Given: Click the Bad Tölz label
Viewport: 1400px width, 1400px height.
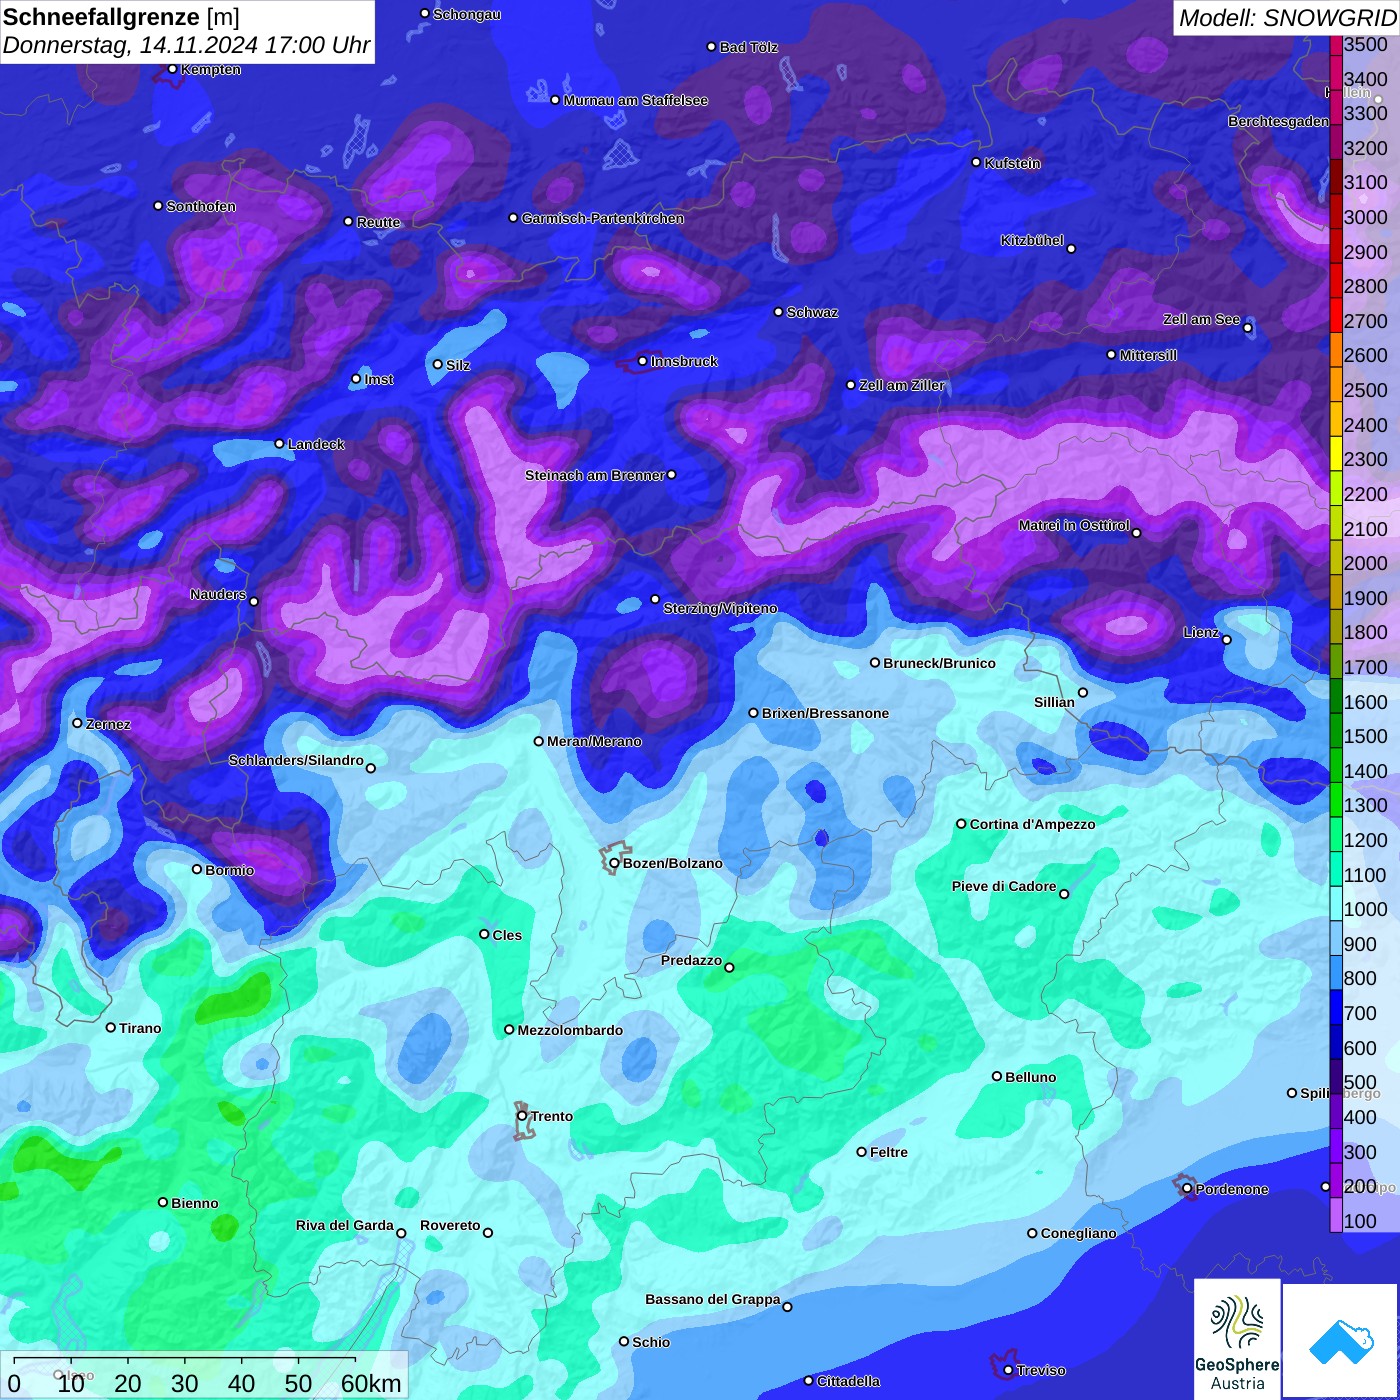Looking at the screenshot, I should pos(749,47).
